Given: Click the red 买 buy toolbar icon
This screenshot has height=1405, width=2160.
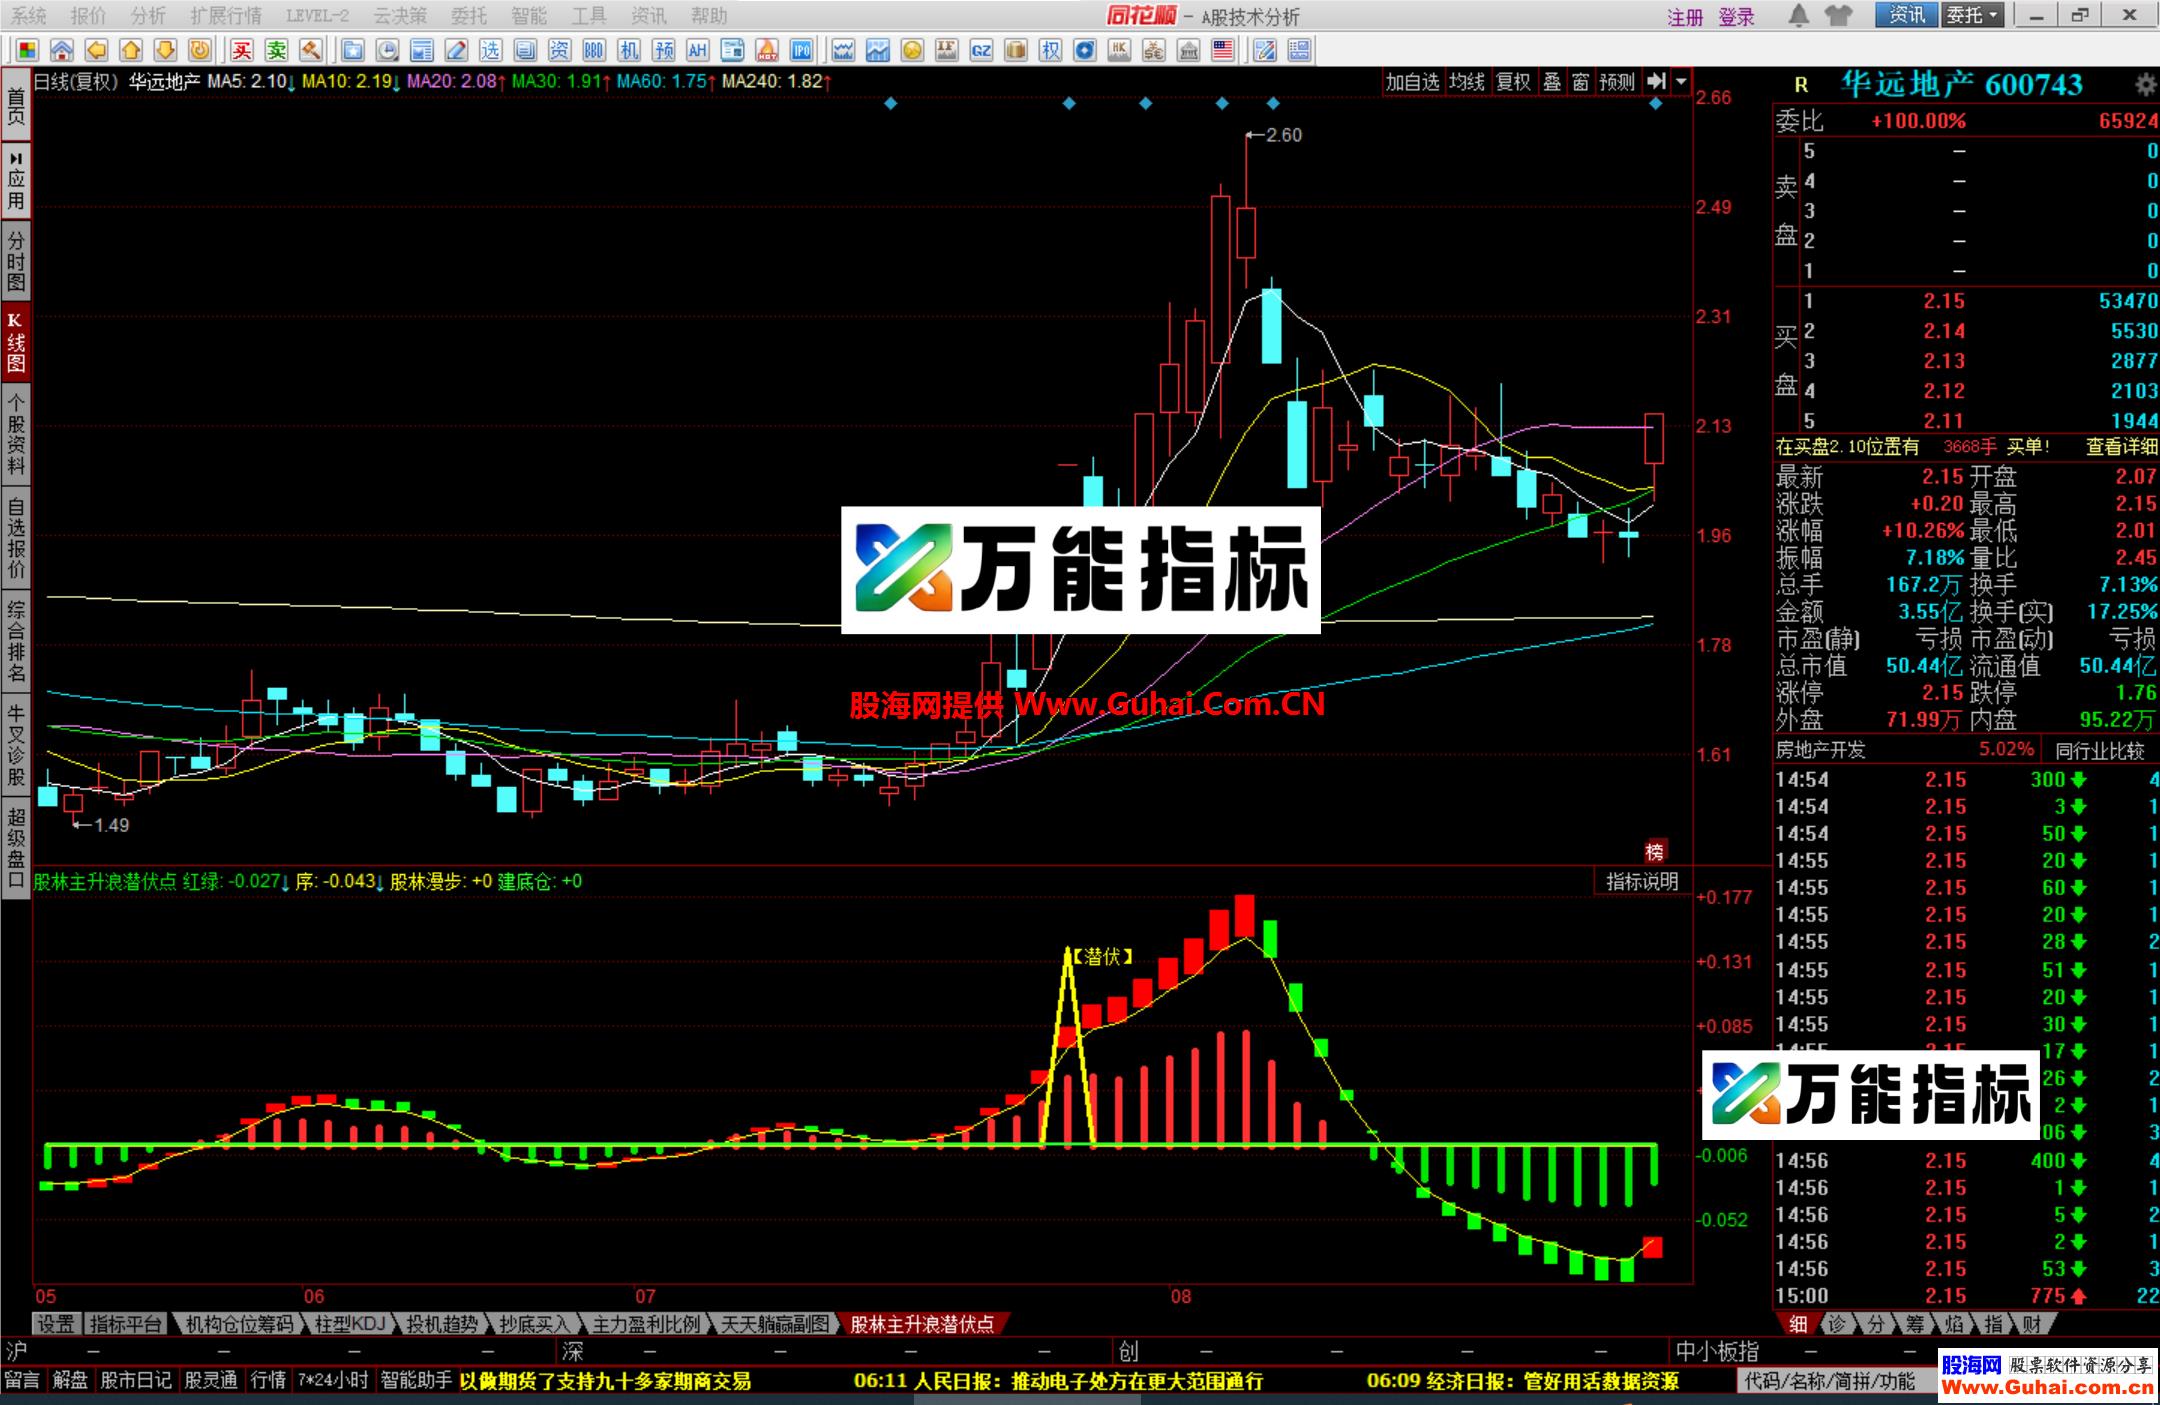Looking at the screenshot, I should pos(242,50).
